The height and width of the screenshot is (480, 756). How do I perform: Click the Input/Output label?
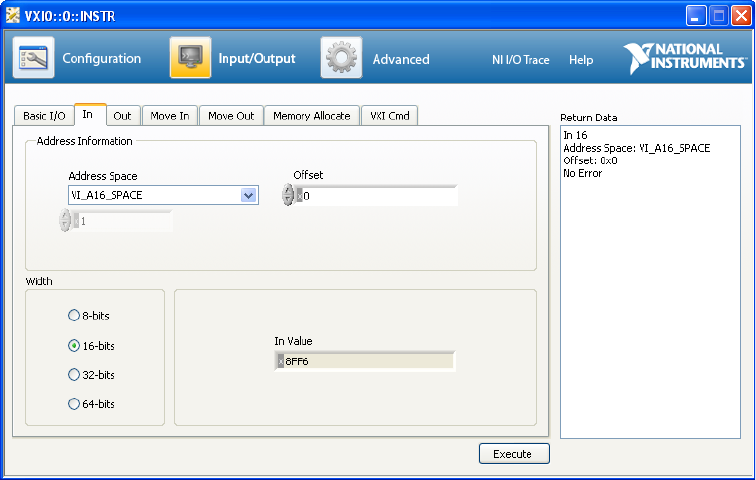tap(257, 58)
